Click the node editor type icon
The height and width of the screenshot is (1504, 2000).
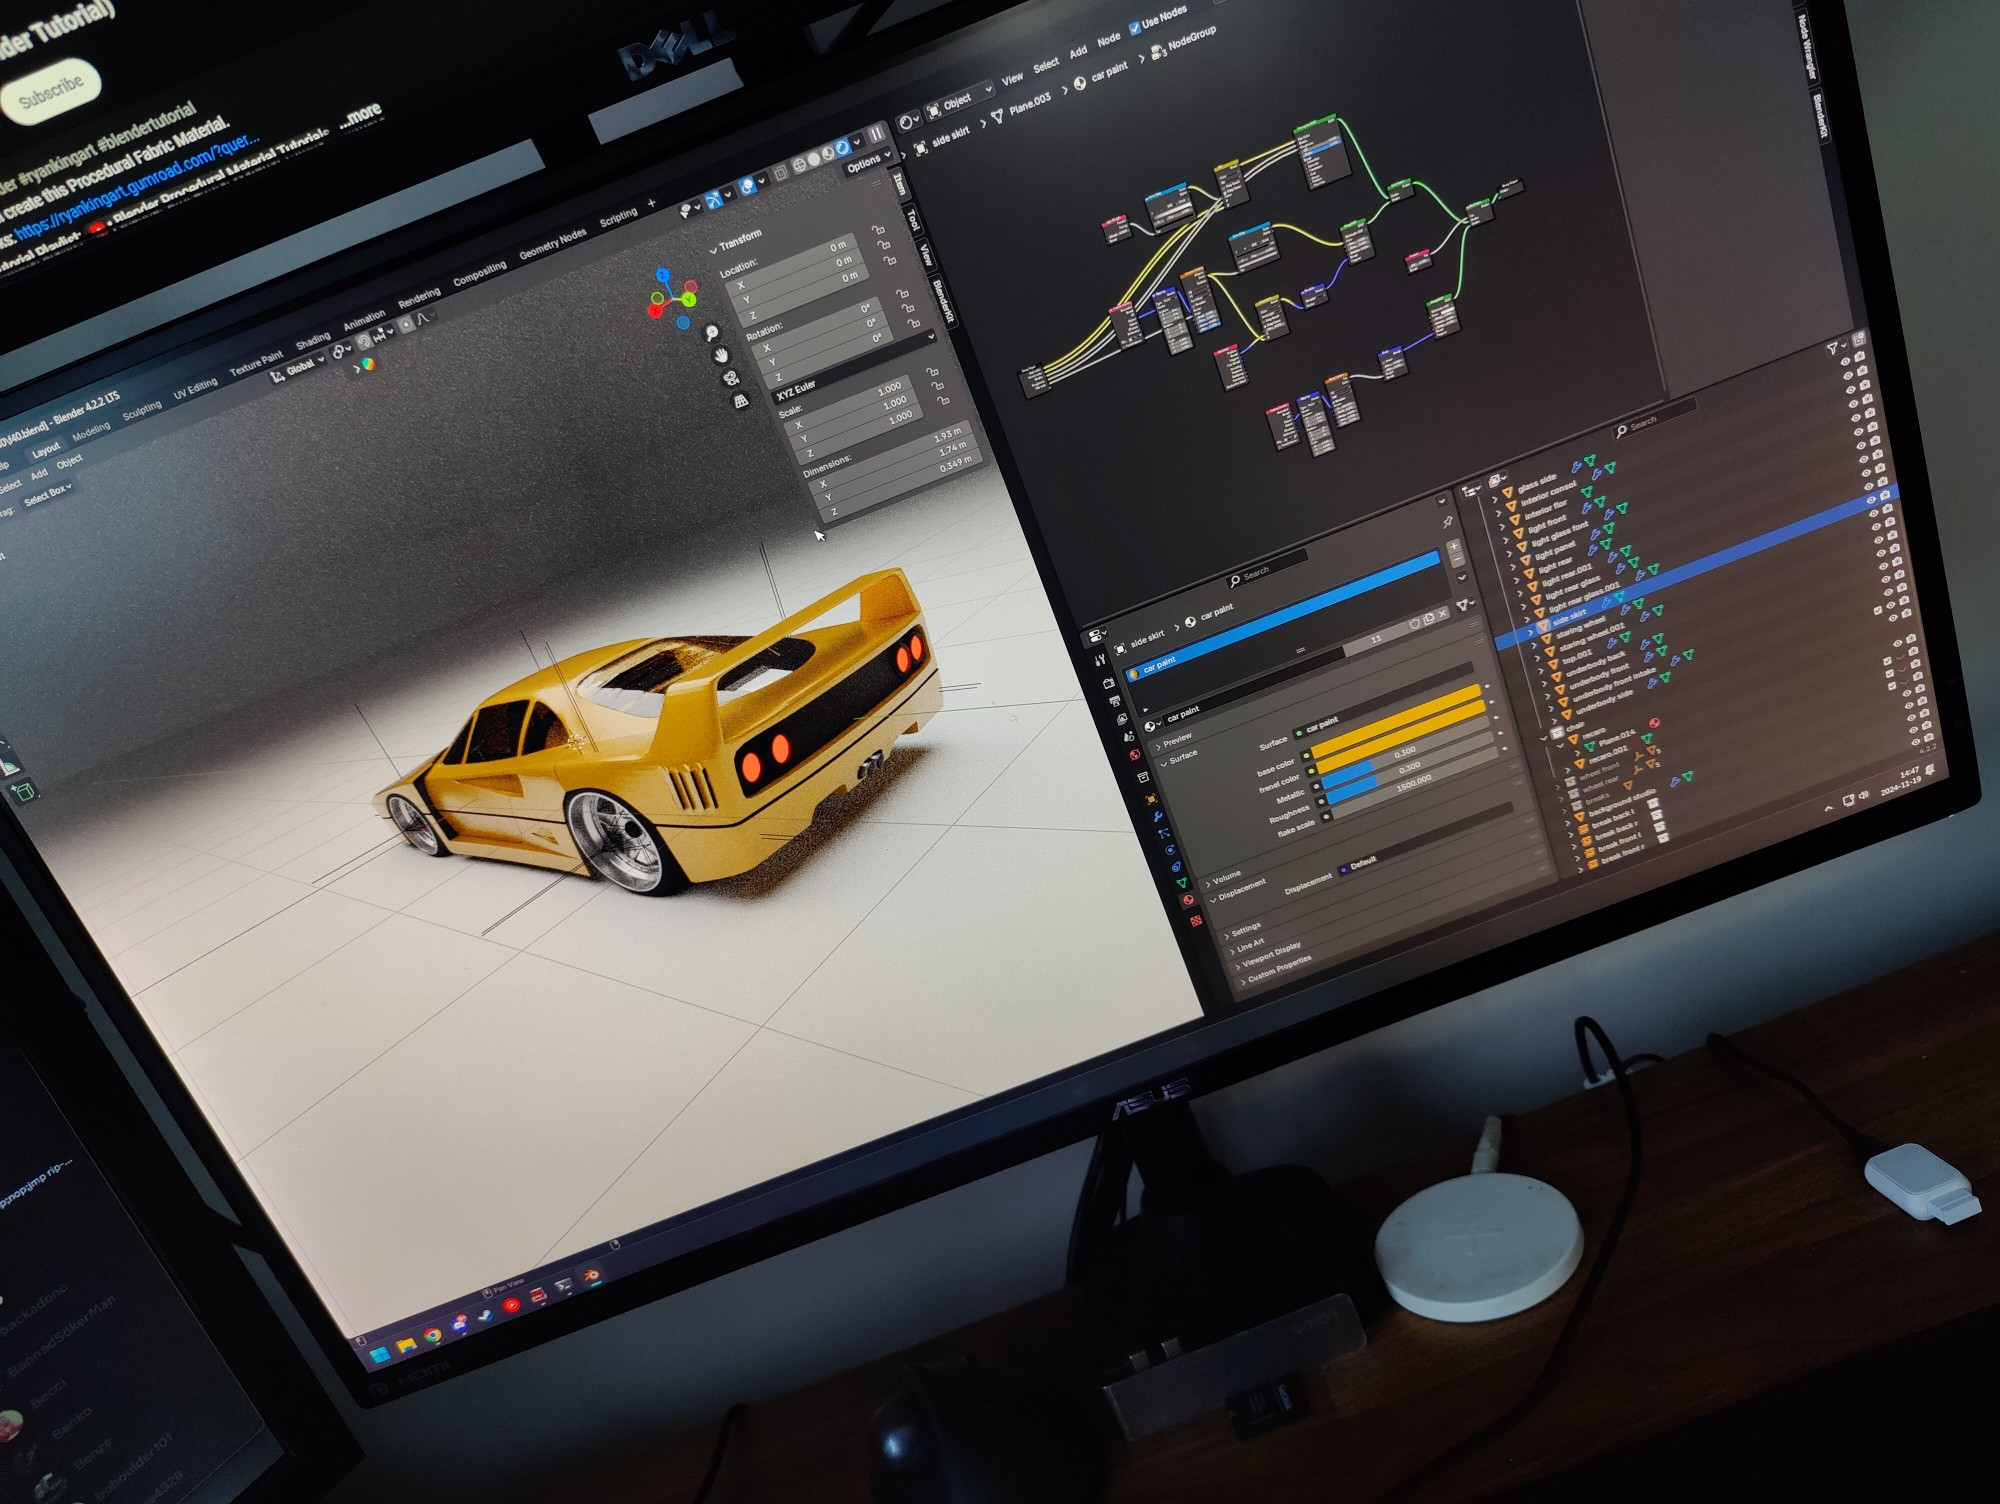pos(908,121)
